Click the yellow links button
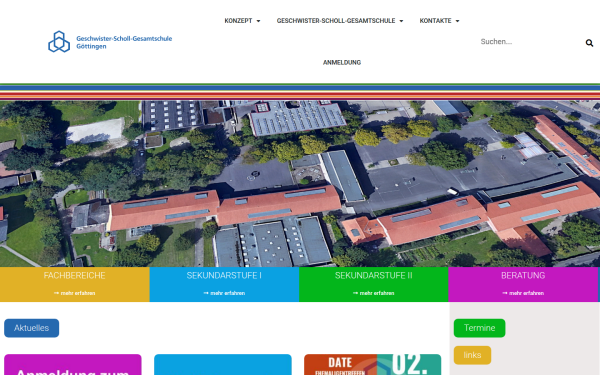Screen dimensions: 600x375 pyautogui.click(x=472, y=355)
